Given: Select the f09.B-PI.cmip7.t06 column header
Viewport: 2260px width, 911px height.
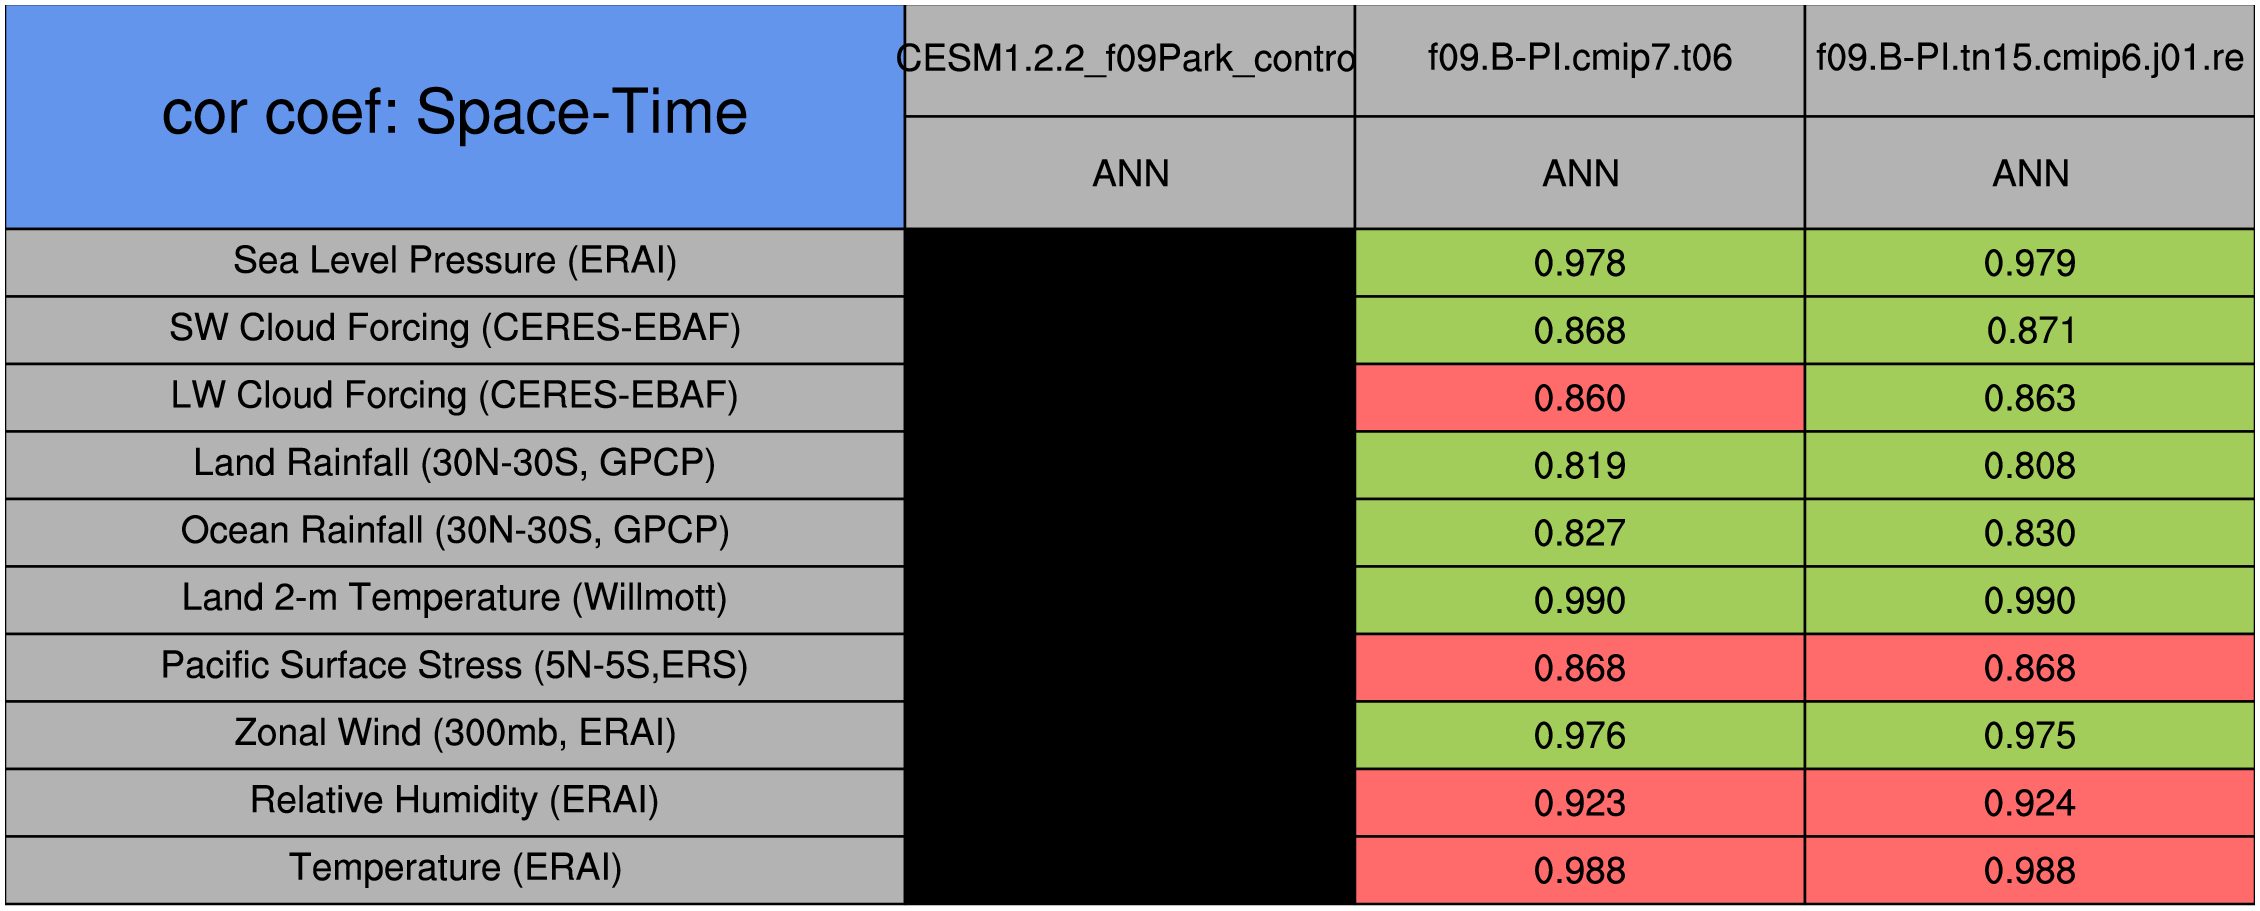Looking at the screenshot, I should [x=1580, y=60].
